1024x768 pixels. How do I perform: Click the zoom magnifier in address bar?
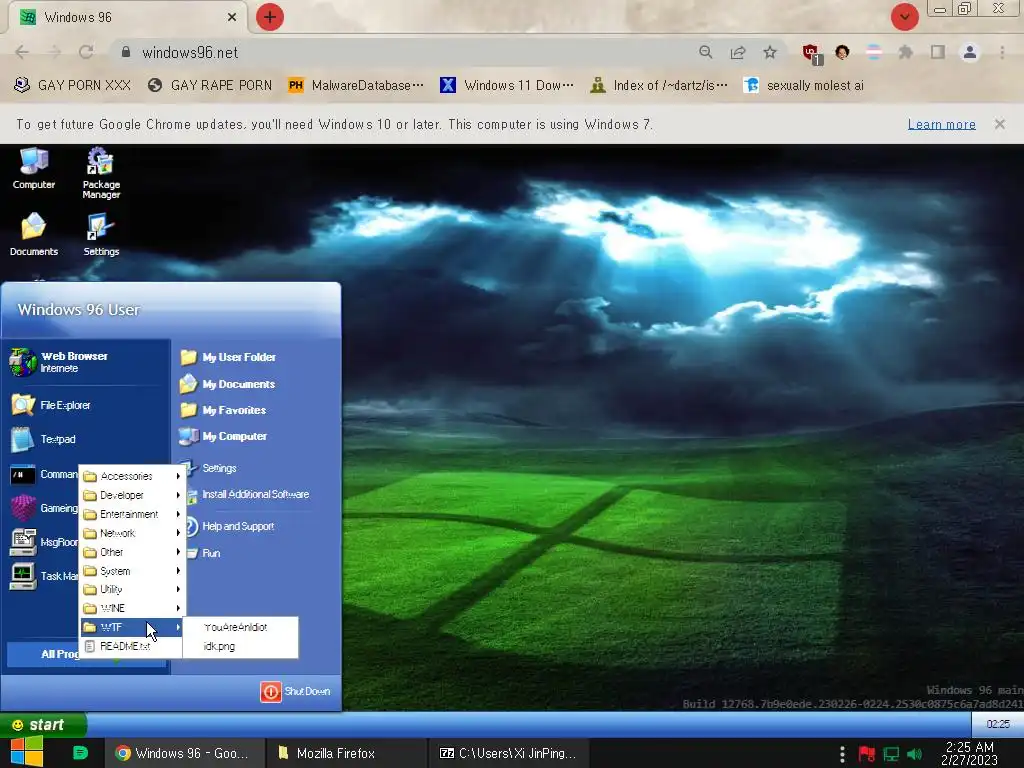tap(705, 52)
